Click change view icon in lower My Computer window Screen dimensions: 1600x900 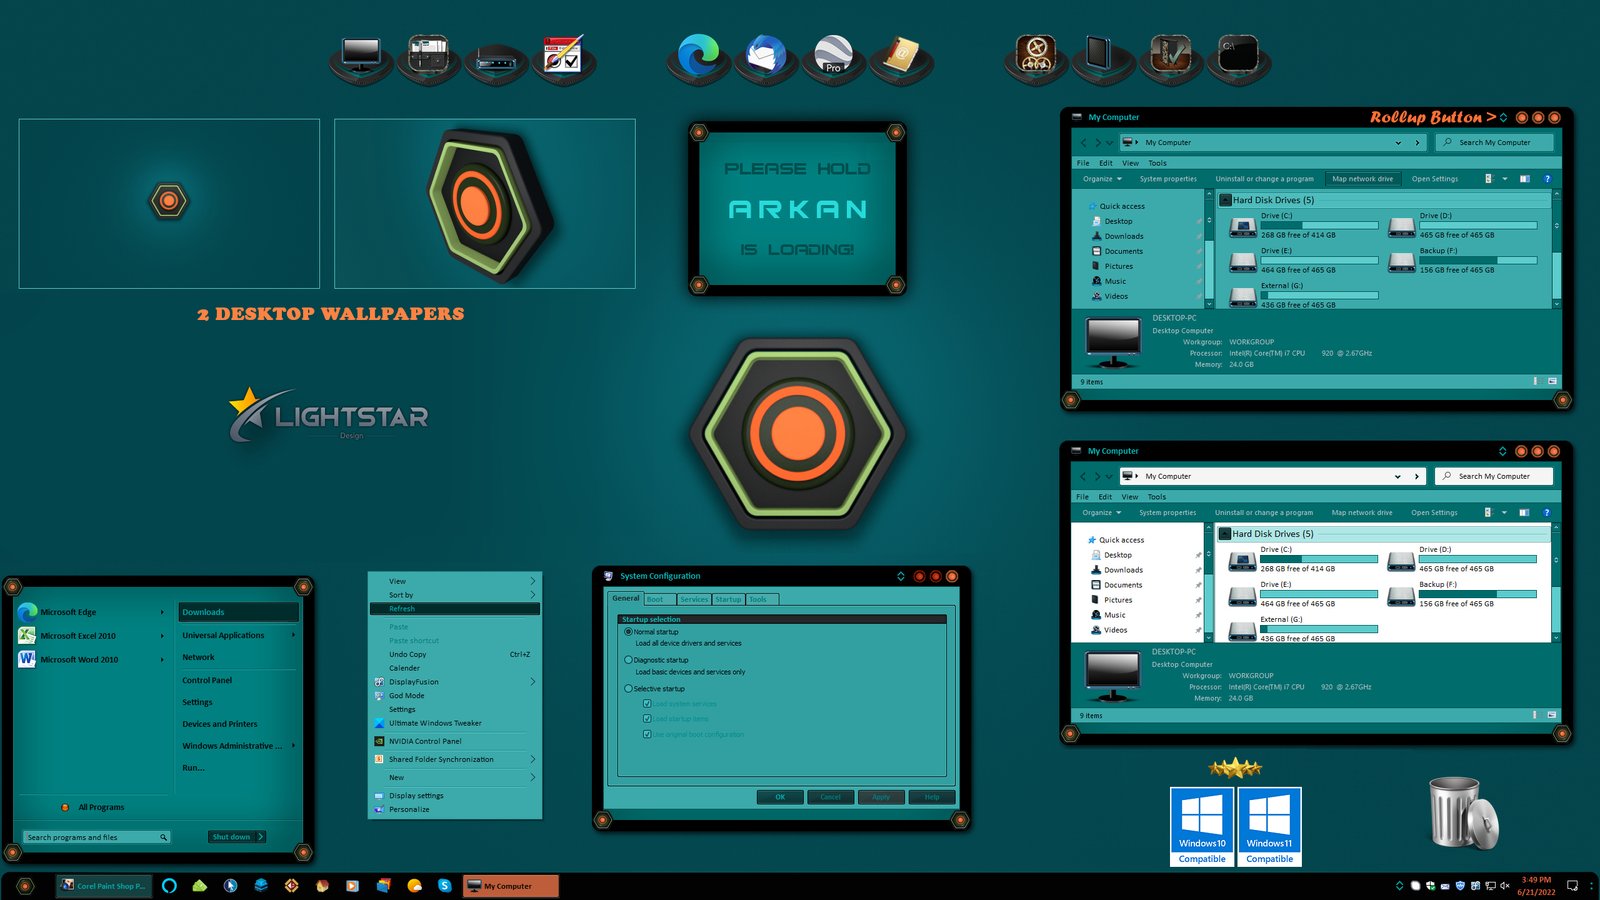pos(1488,513)
